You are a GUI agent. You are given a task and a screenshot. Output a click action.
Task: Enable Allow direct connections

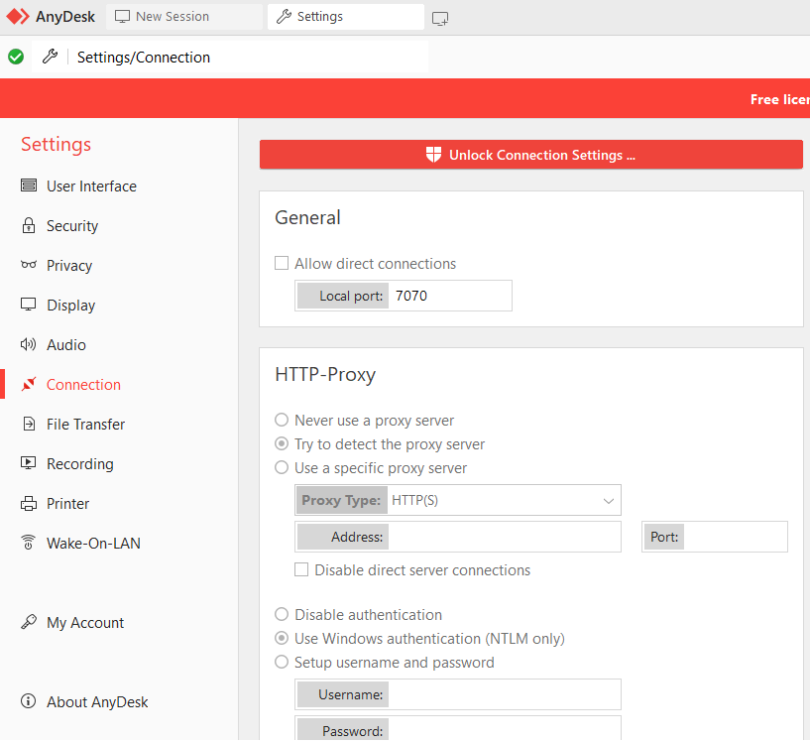tap(281, 263)
